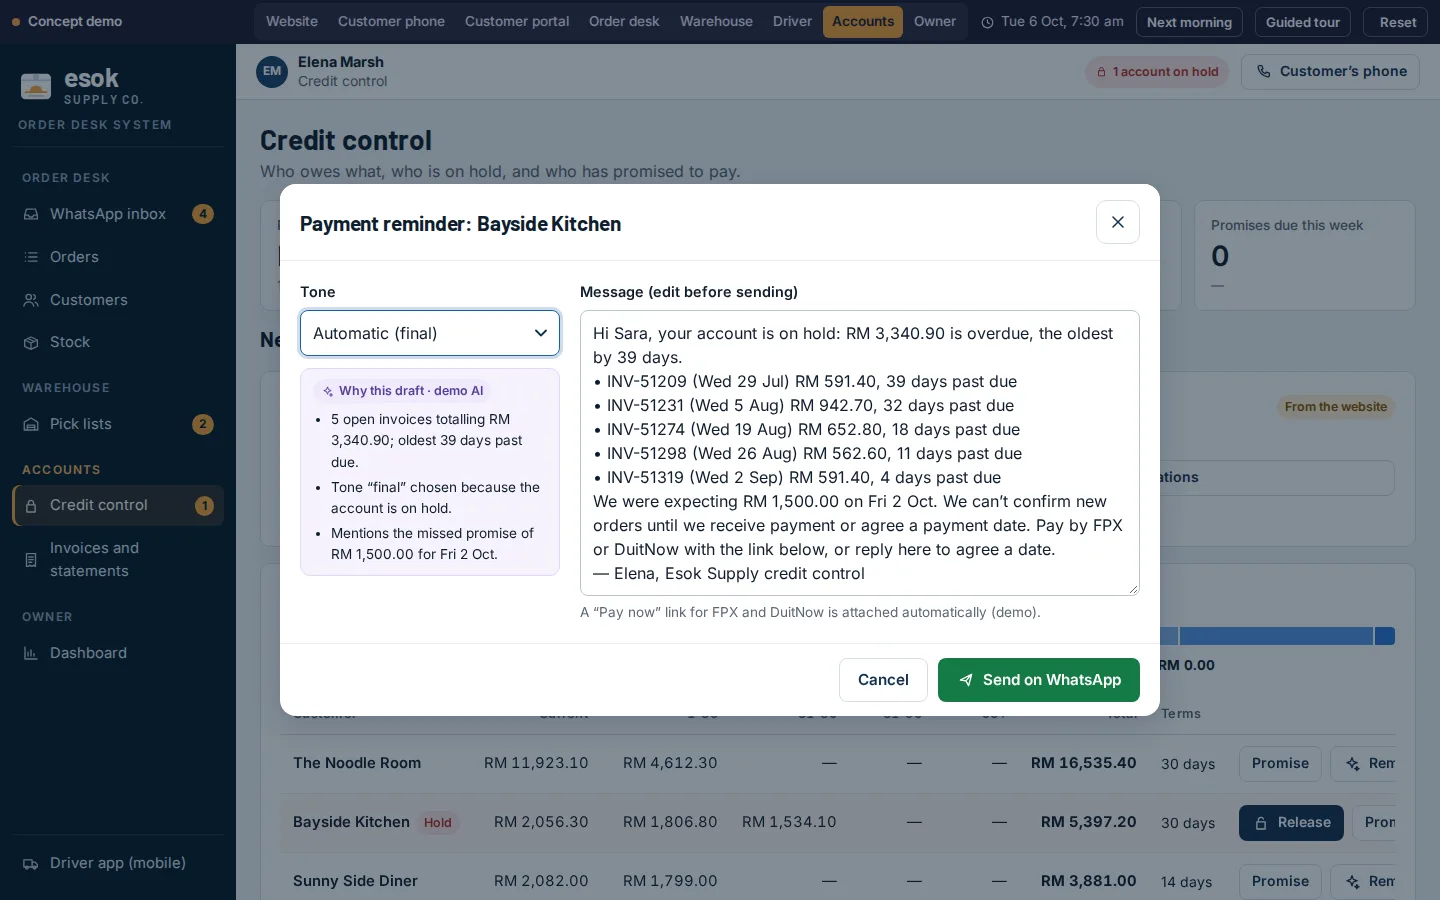The image size is (1440, 900).
Task: Click the Pick lists icon
Action: point(31,424)
